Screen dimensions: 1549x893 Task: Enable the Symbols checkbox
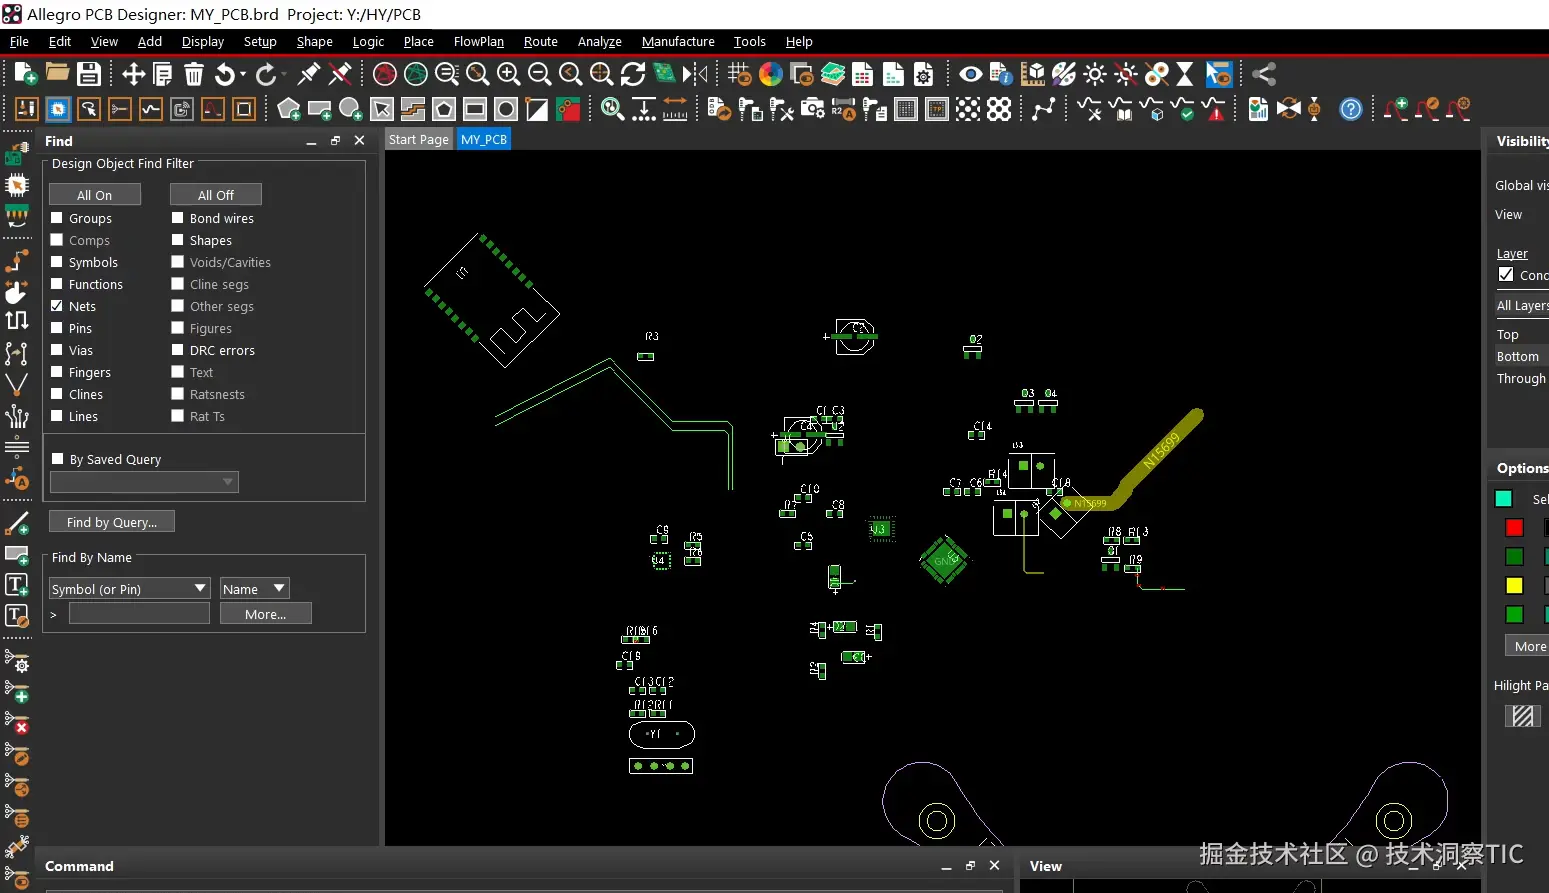[x=57, y=262]
